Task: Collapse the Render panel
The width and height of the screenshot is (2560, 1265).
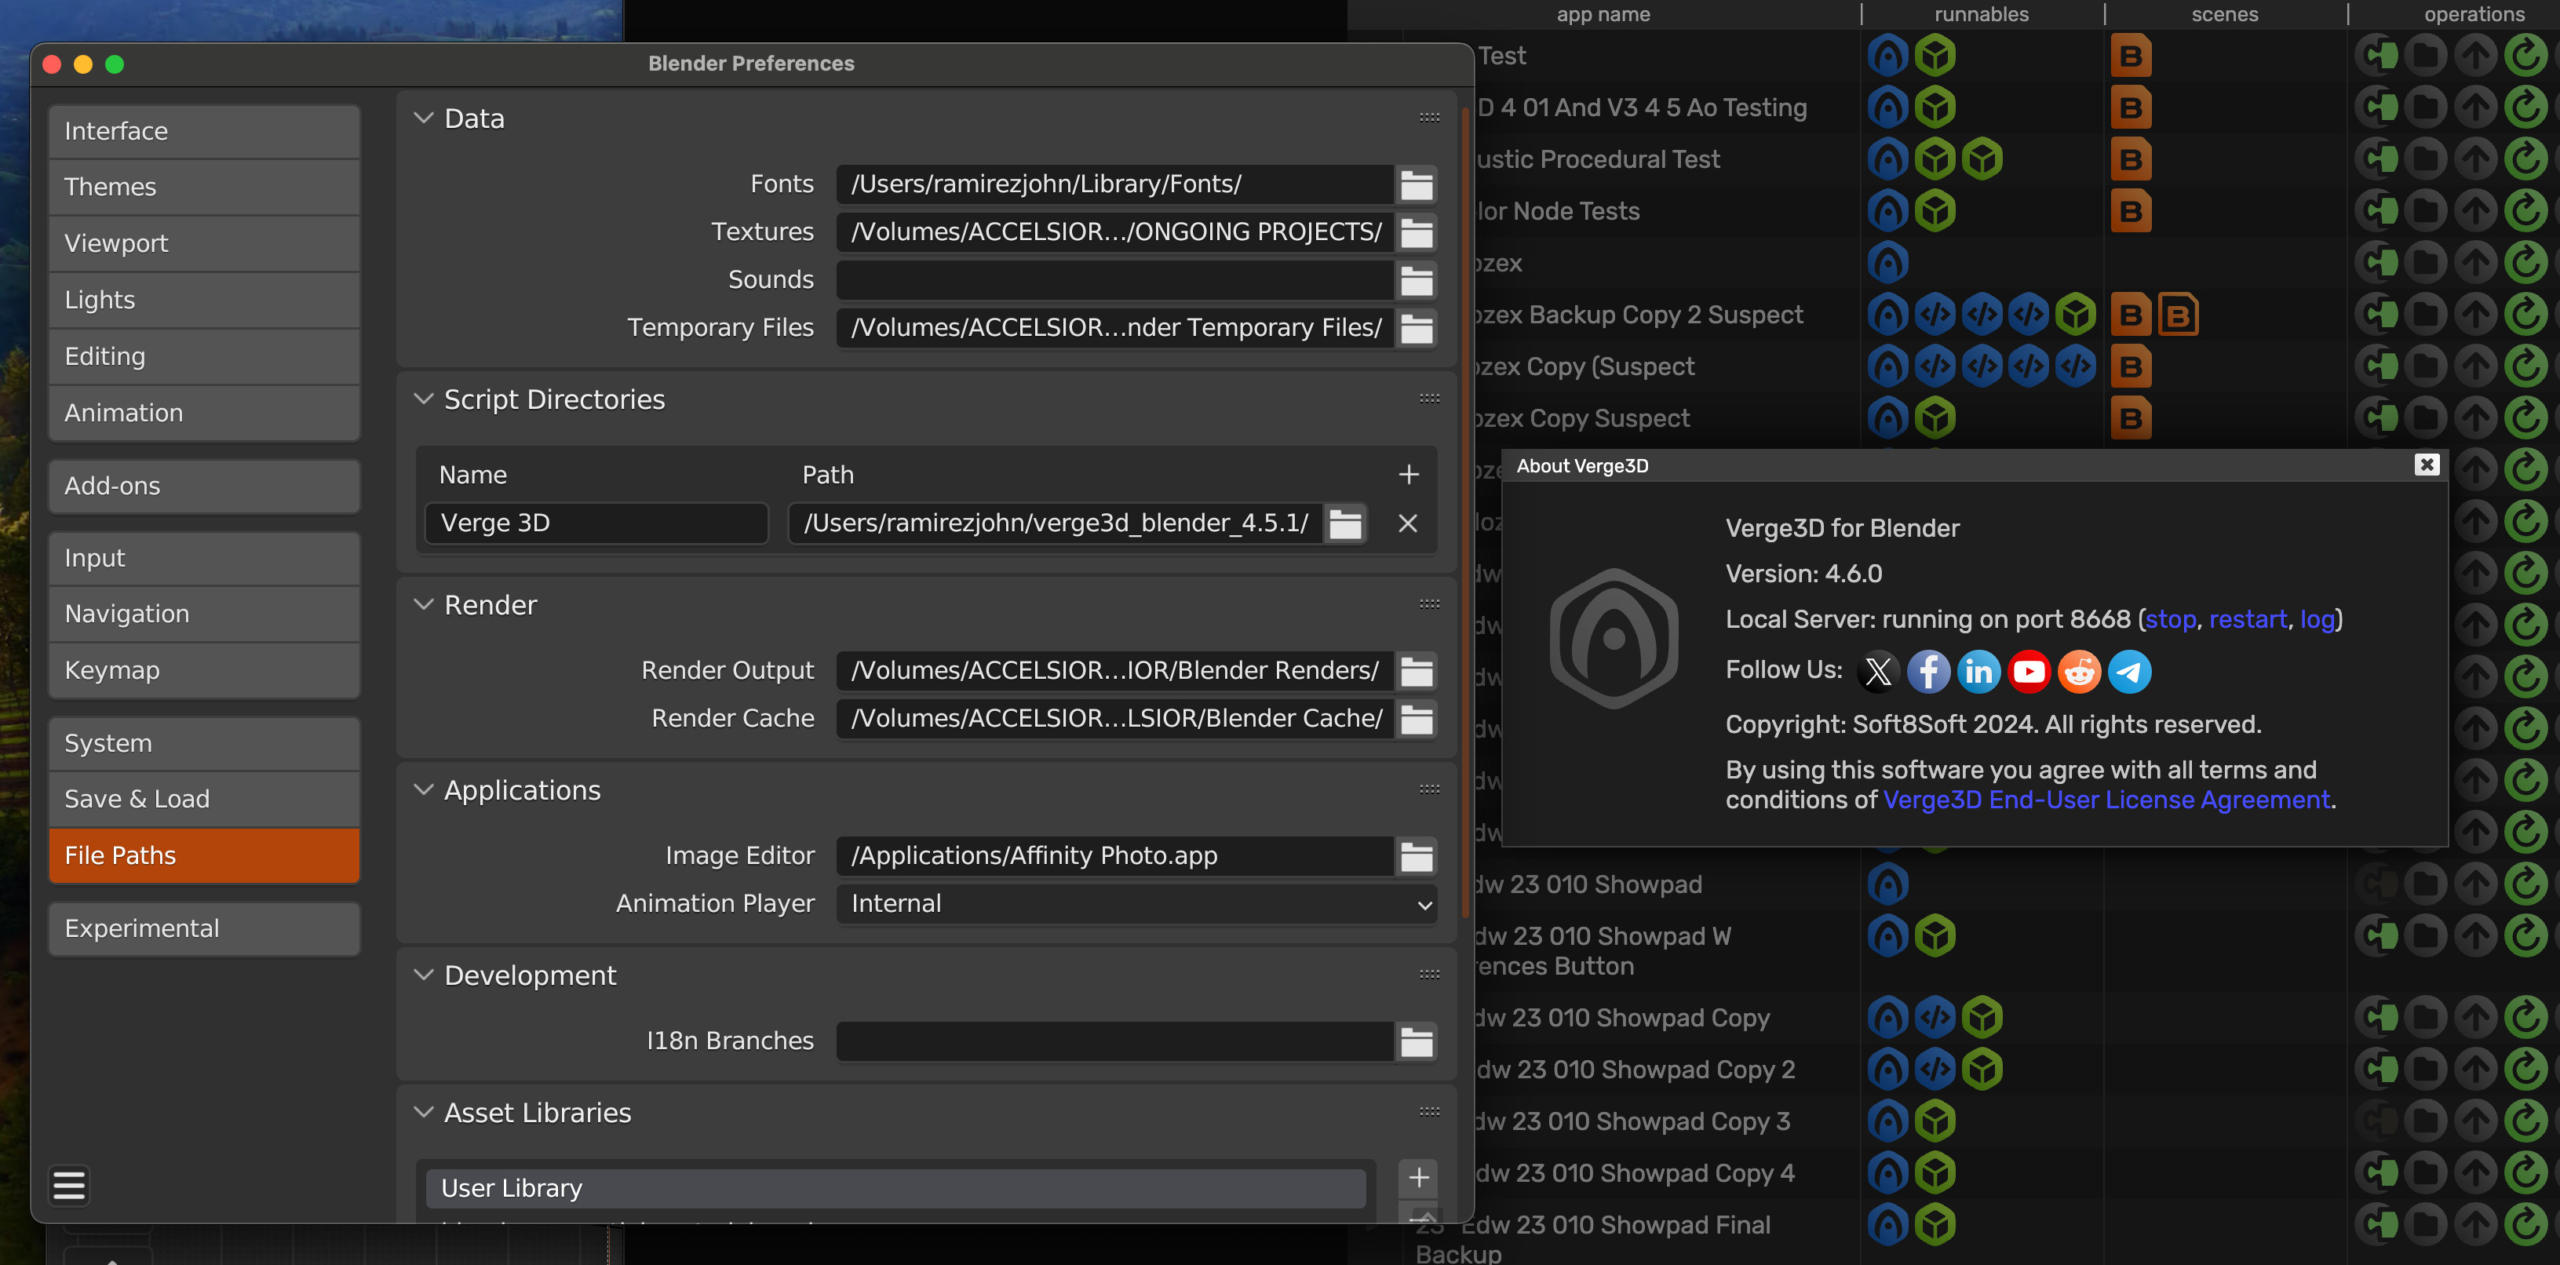Action: [424, 605]
